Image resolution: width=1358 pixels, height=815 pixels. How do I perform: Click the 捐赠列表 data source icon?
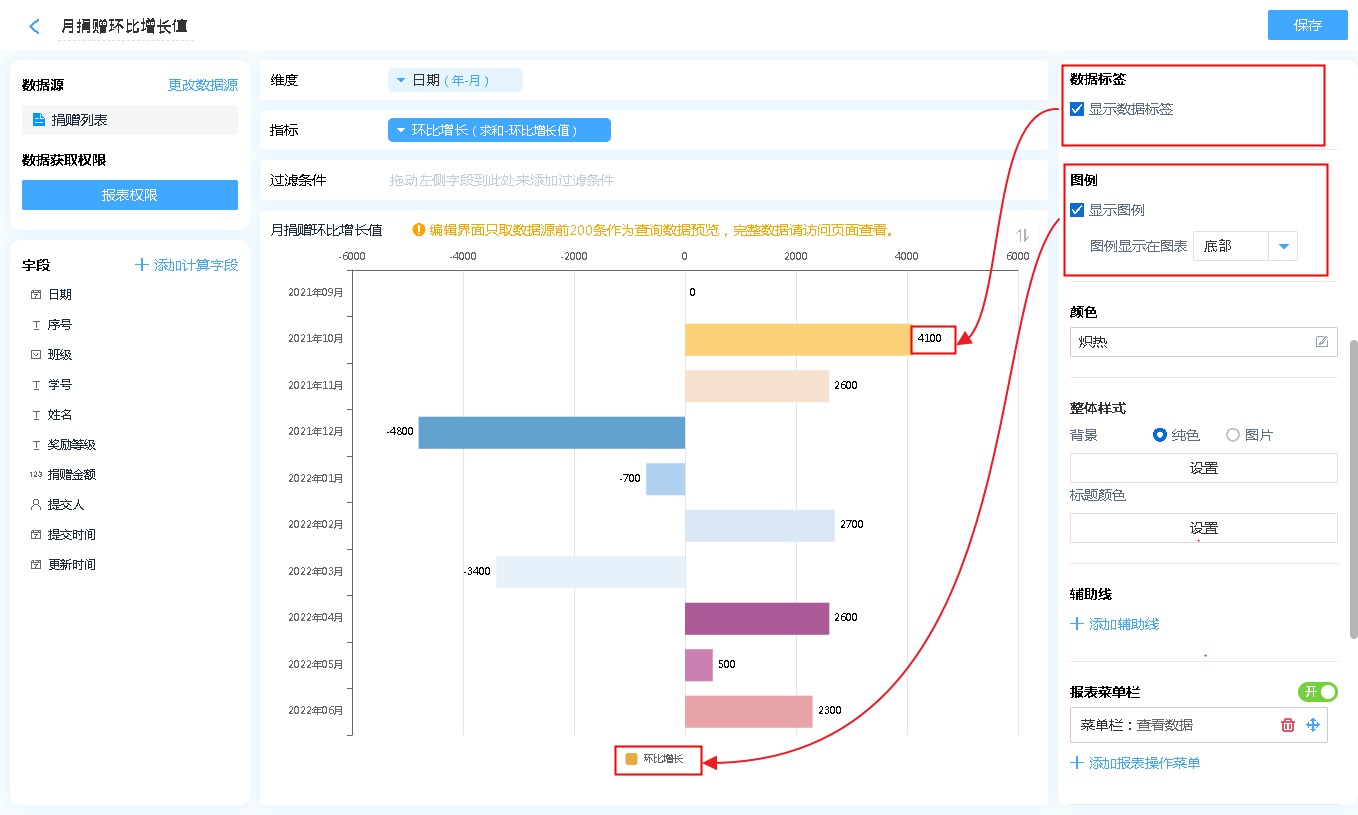[39, 120]
